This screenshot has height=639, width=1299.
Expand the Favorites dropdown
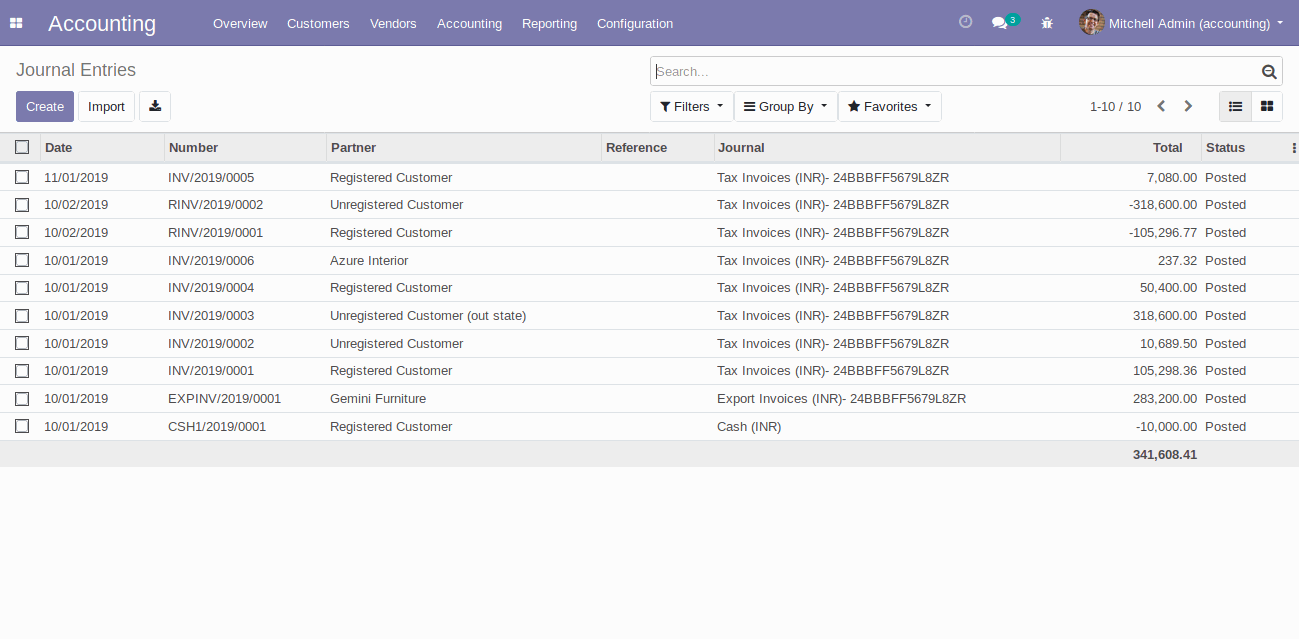click(889, 107)
